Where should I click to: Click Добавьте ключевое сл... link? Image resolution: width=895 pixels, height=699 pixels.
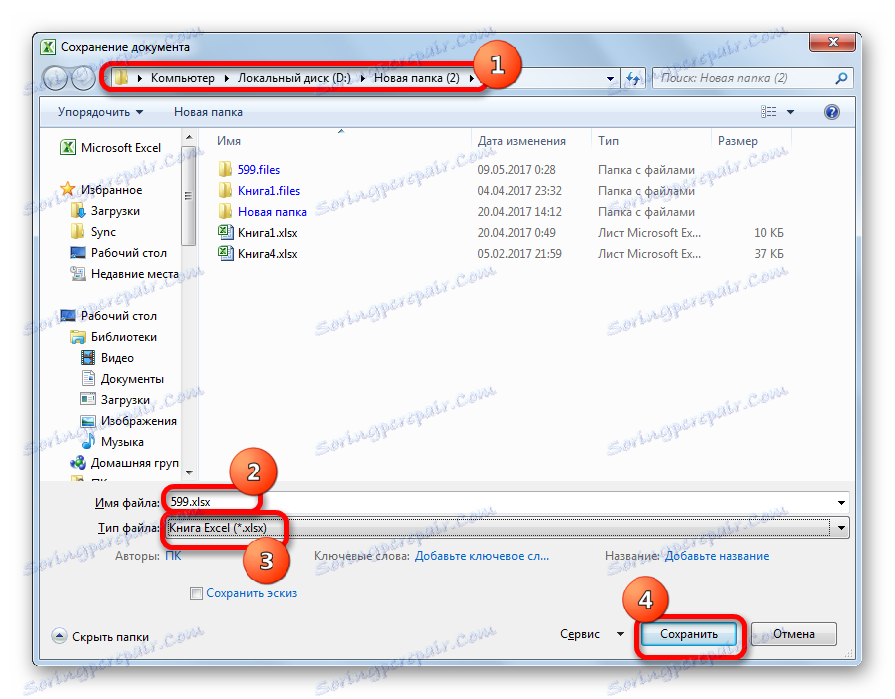[x=482, y=556]
